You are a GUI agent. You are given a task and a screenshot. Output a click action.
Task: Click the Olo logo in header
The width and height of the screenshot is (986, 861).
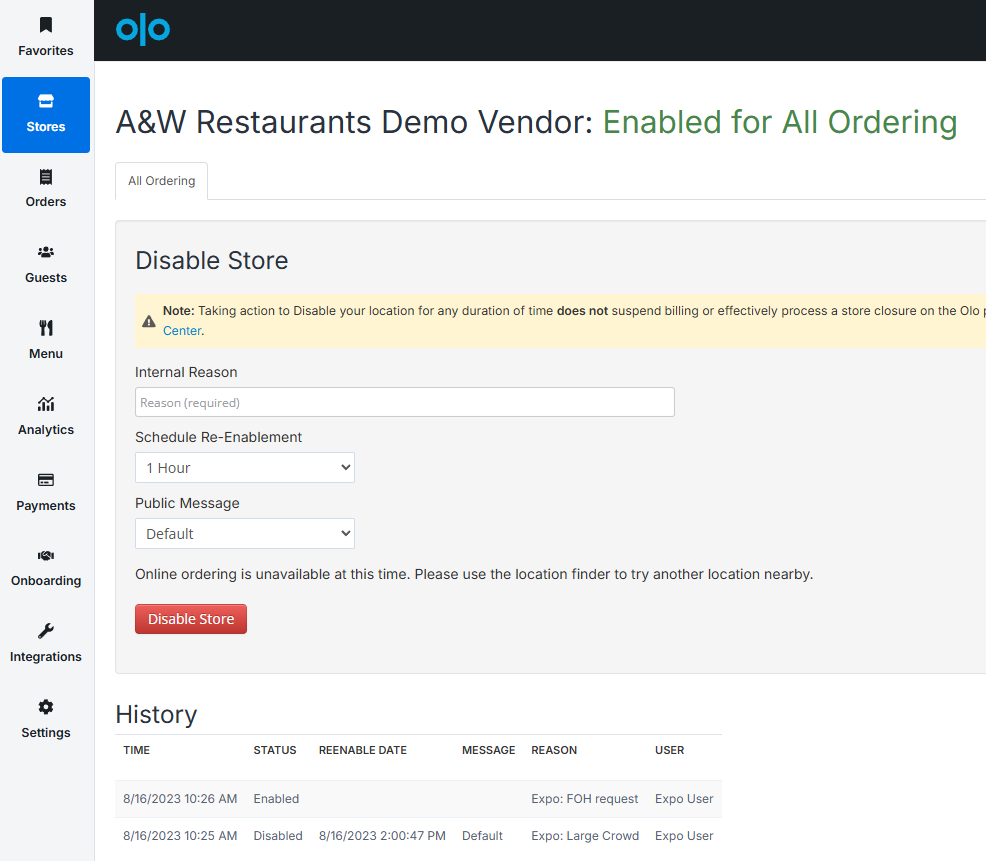(x=143, y=30)
